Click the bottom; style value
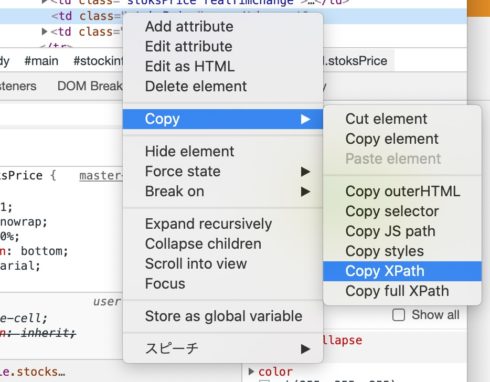Screen dimensions: 490x382 [44, 251]
